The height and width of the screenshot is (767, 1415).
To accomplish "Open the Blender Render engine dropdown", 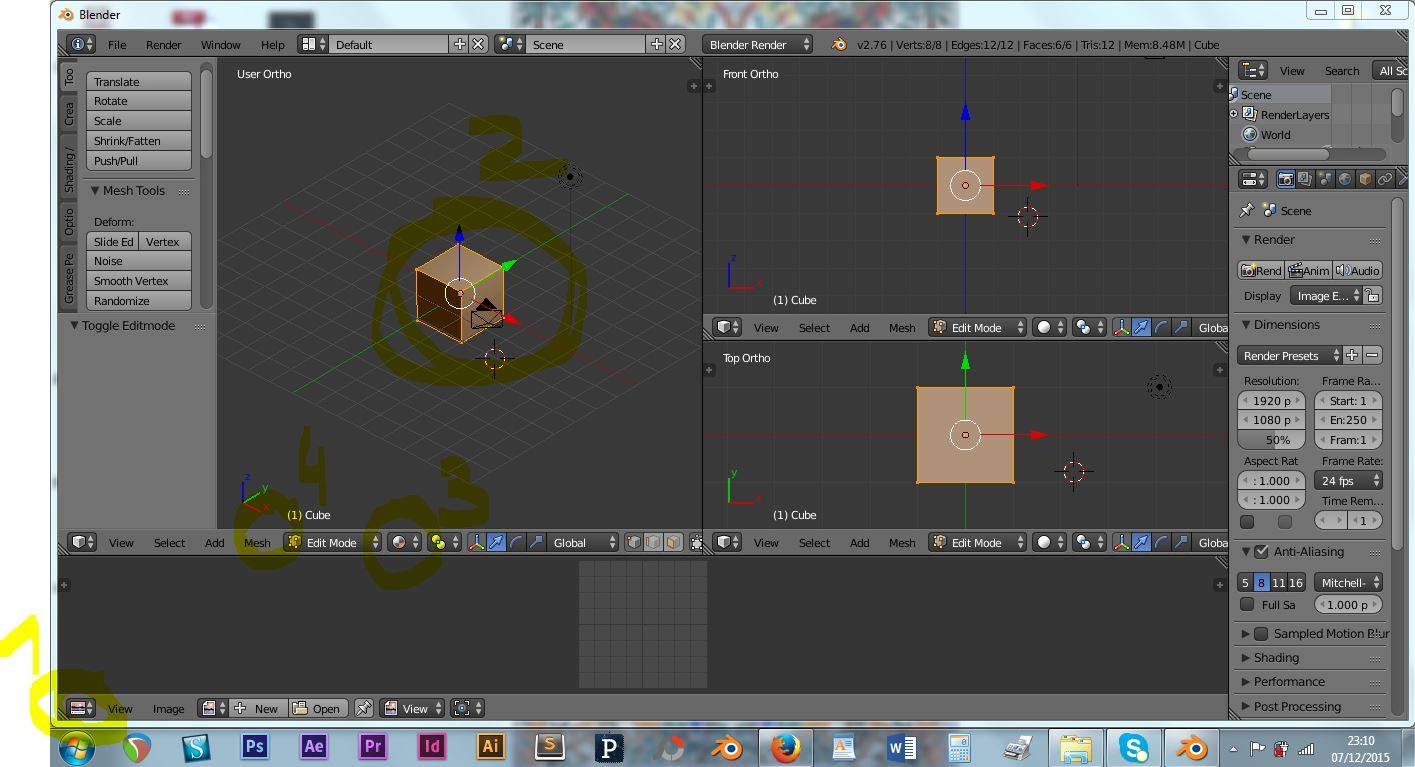I will [758, 44].
